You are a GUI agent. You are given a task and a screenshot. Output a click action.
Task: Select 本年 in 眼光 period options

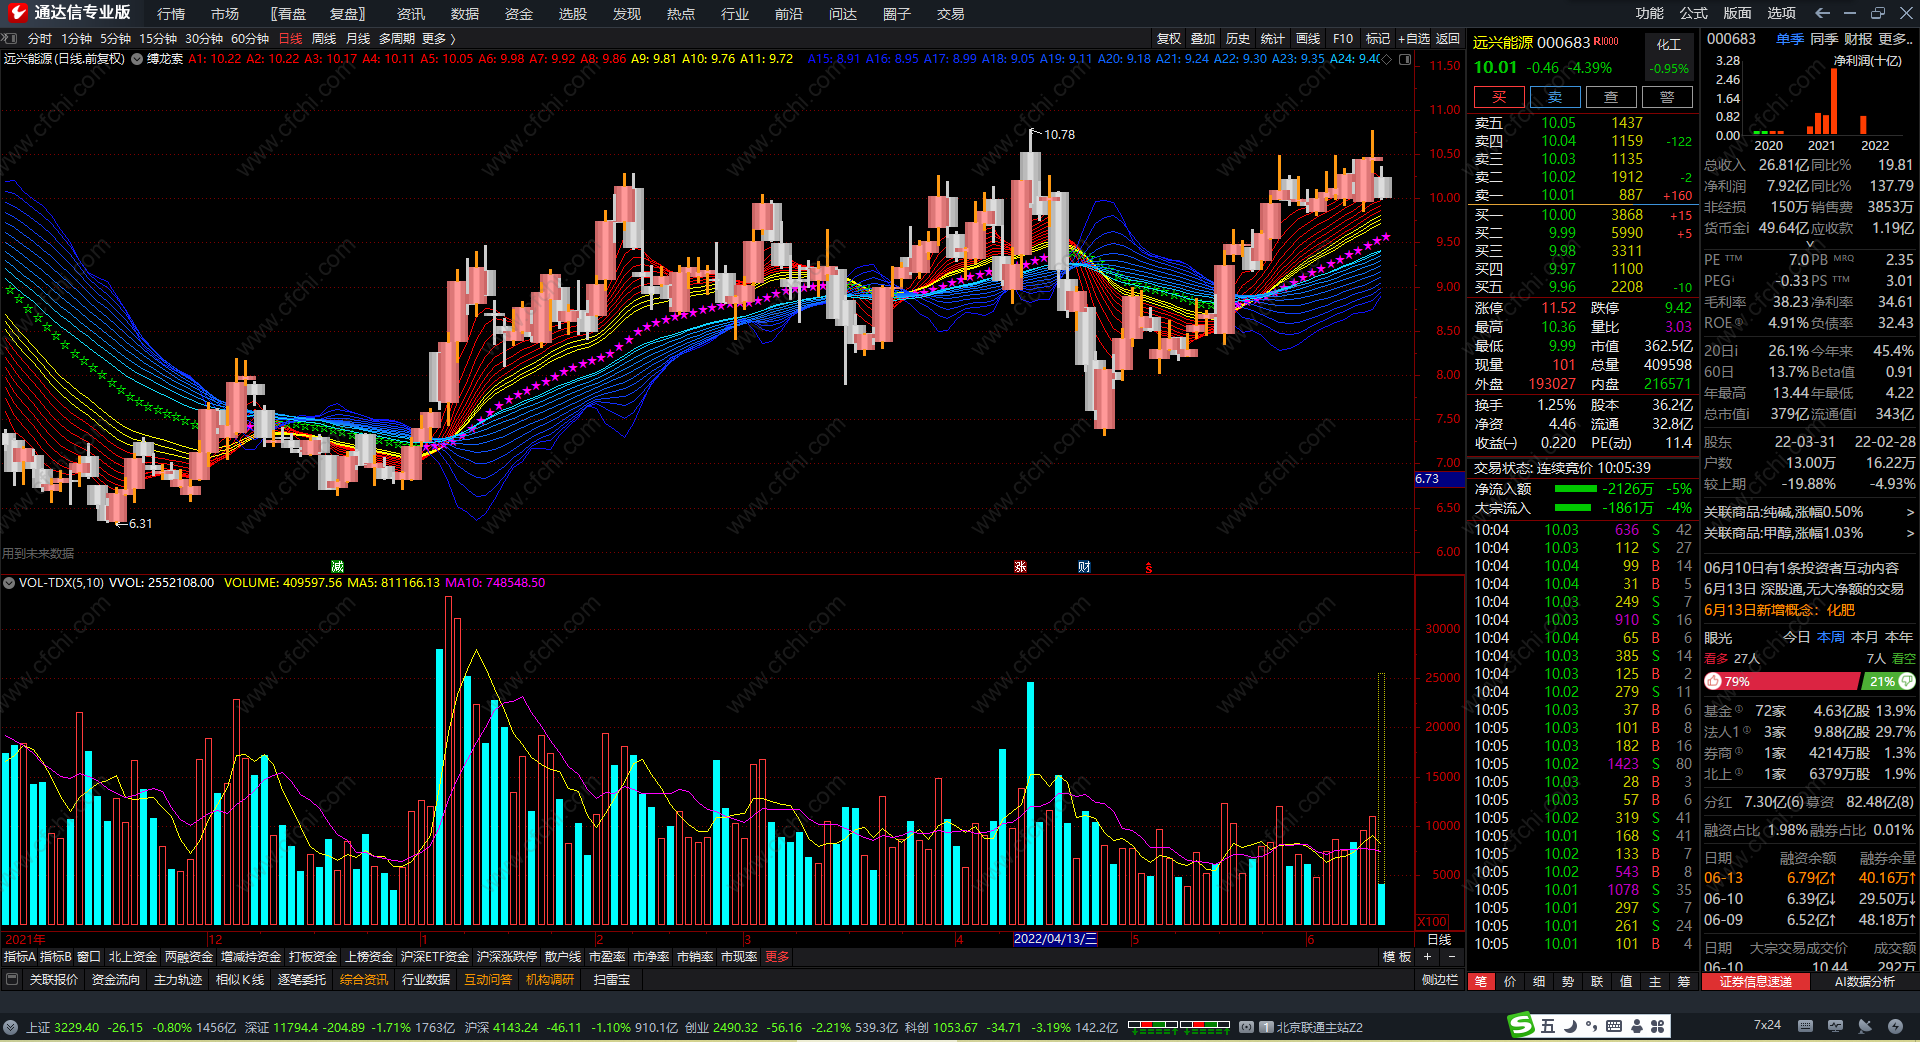coord(1899,637)
